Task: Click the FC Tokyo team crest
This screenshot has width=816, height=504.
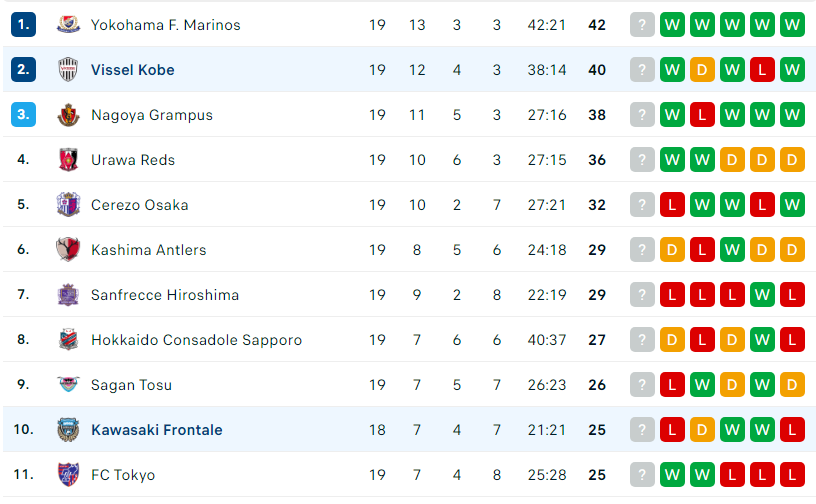Action: coord(68,474)
